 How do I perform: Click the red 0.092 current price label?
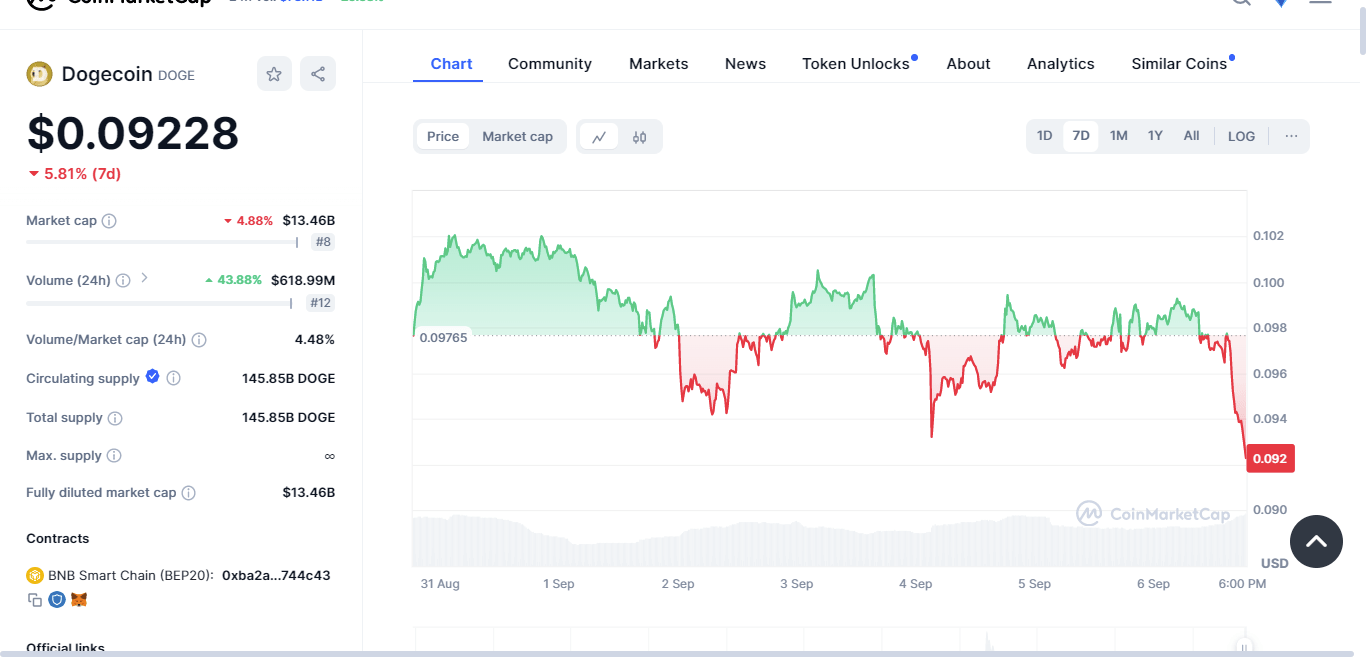tap(1271, 458)
